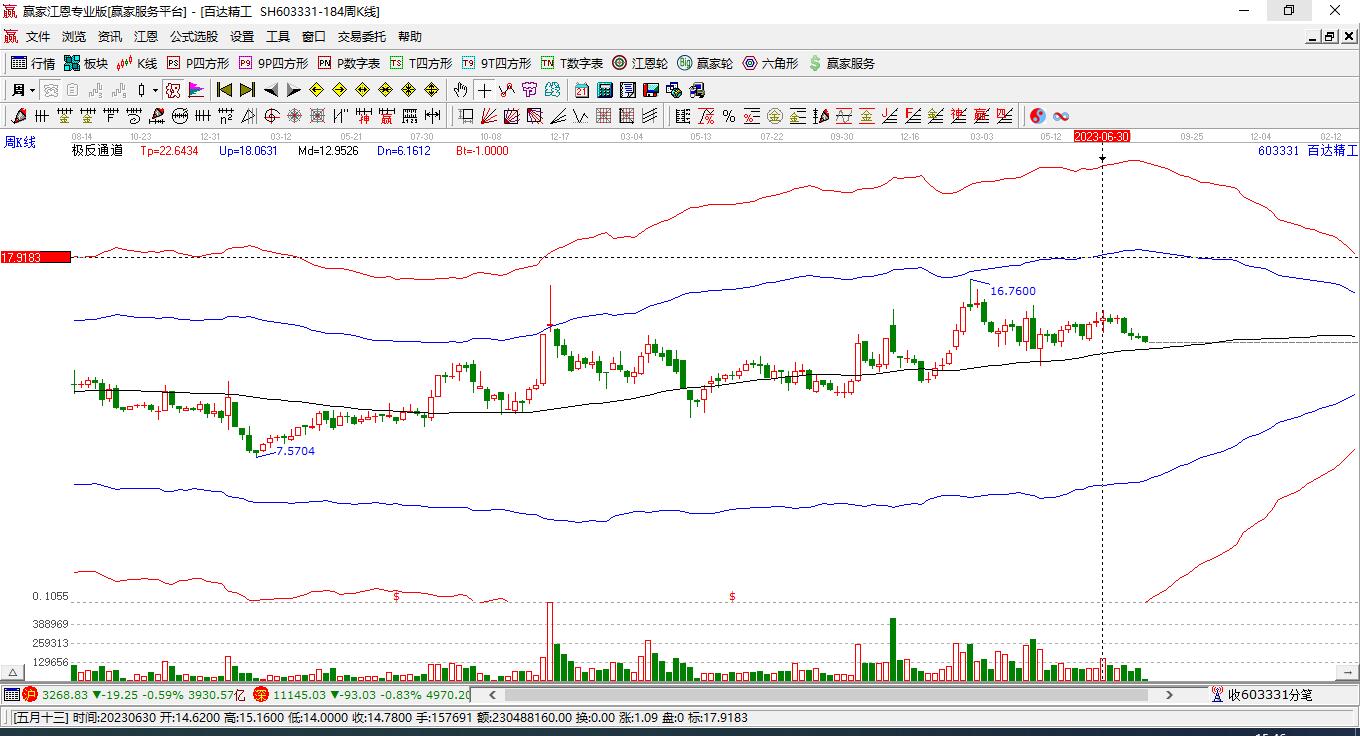The image size is (1360, 736).
Task: Open the 资讯 menu
Action: 110,37
